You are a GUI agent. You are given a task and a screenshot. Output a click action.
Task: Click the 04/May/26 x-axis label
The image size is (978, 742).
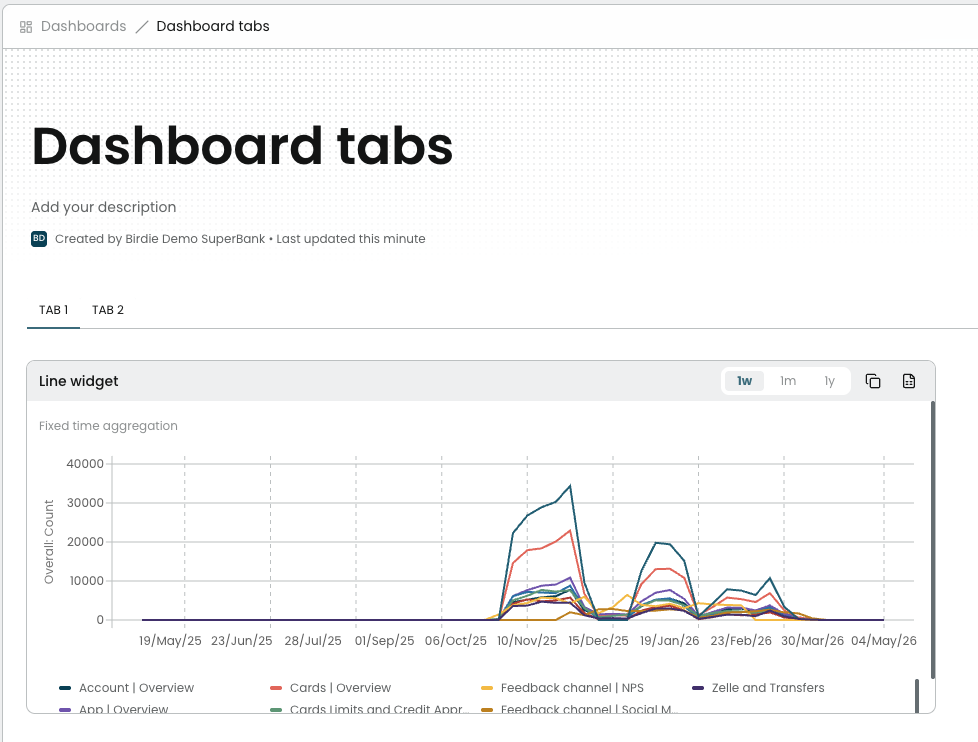[884, 641]
